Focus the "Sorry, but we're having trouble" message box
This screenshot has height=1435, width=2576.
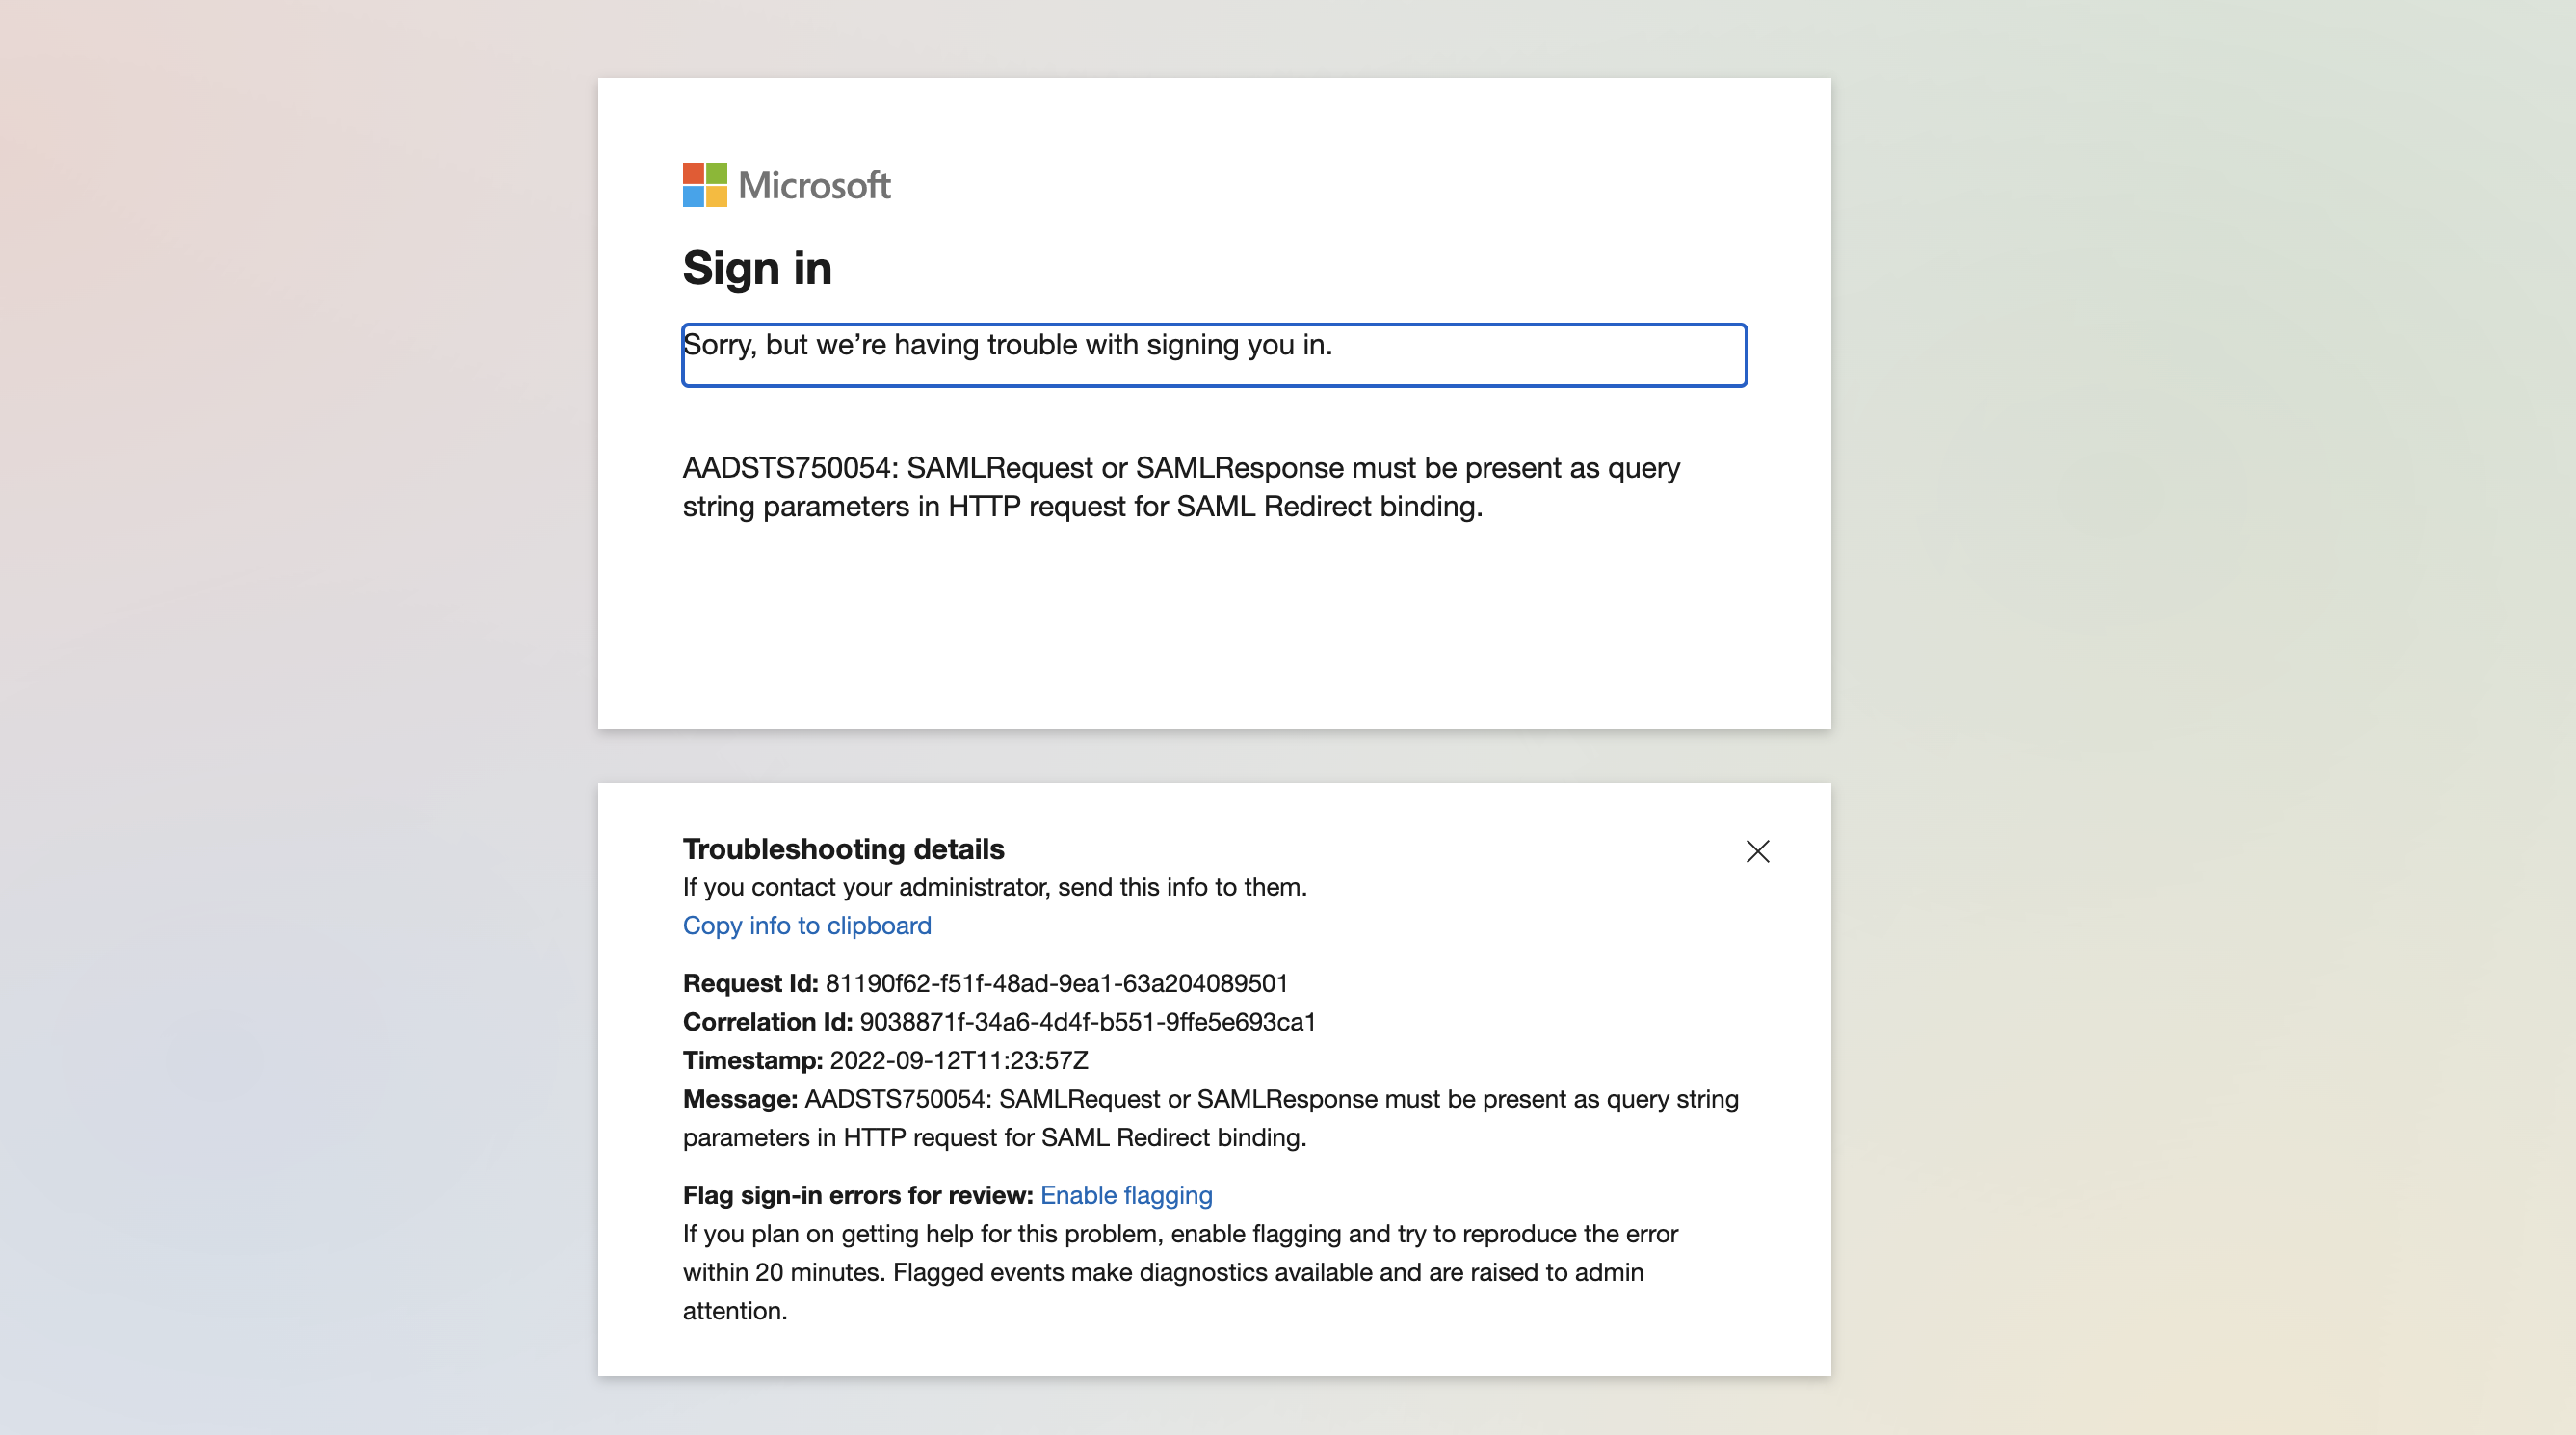click(x=1213, y=355)
